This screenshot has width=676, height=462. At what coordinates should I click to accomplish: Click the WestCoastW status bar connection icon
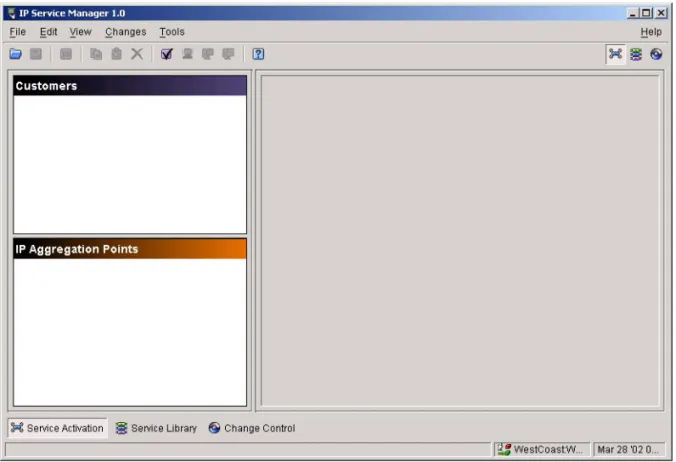tap(504, 450)
